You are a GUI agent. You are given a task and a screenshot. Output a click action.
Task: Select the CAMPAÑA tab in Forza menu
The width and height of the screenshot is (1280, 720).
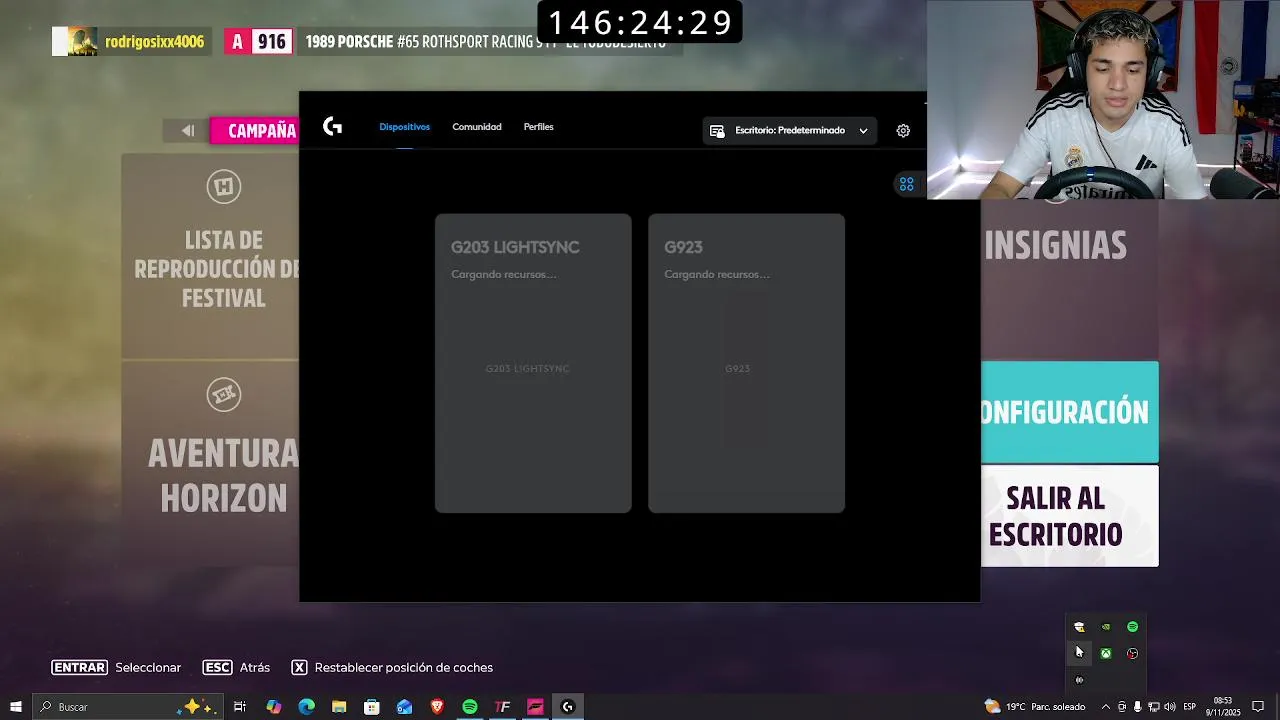point(255,131)
